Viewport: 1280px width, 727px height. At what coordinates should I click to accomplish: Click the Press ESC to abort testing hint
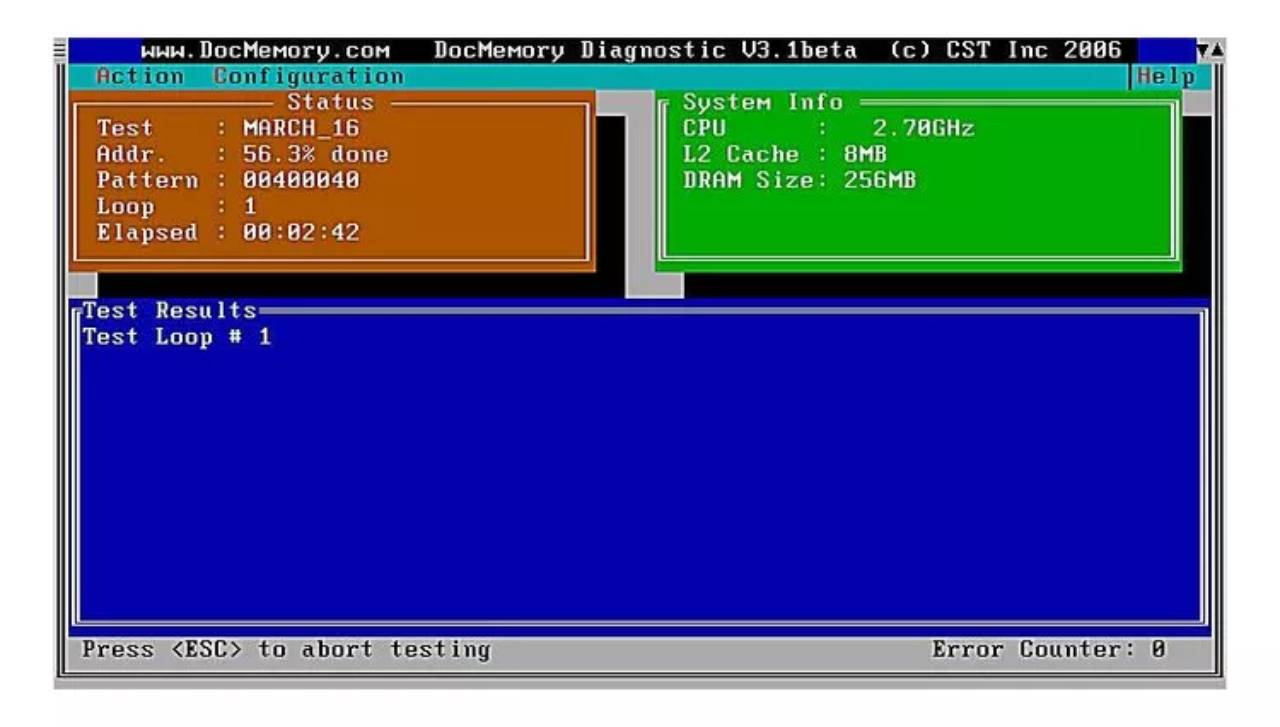(x=287, y=649)
